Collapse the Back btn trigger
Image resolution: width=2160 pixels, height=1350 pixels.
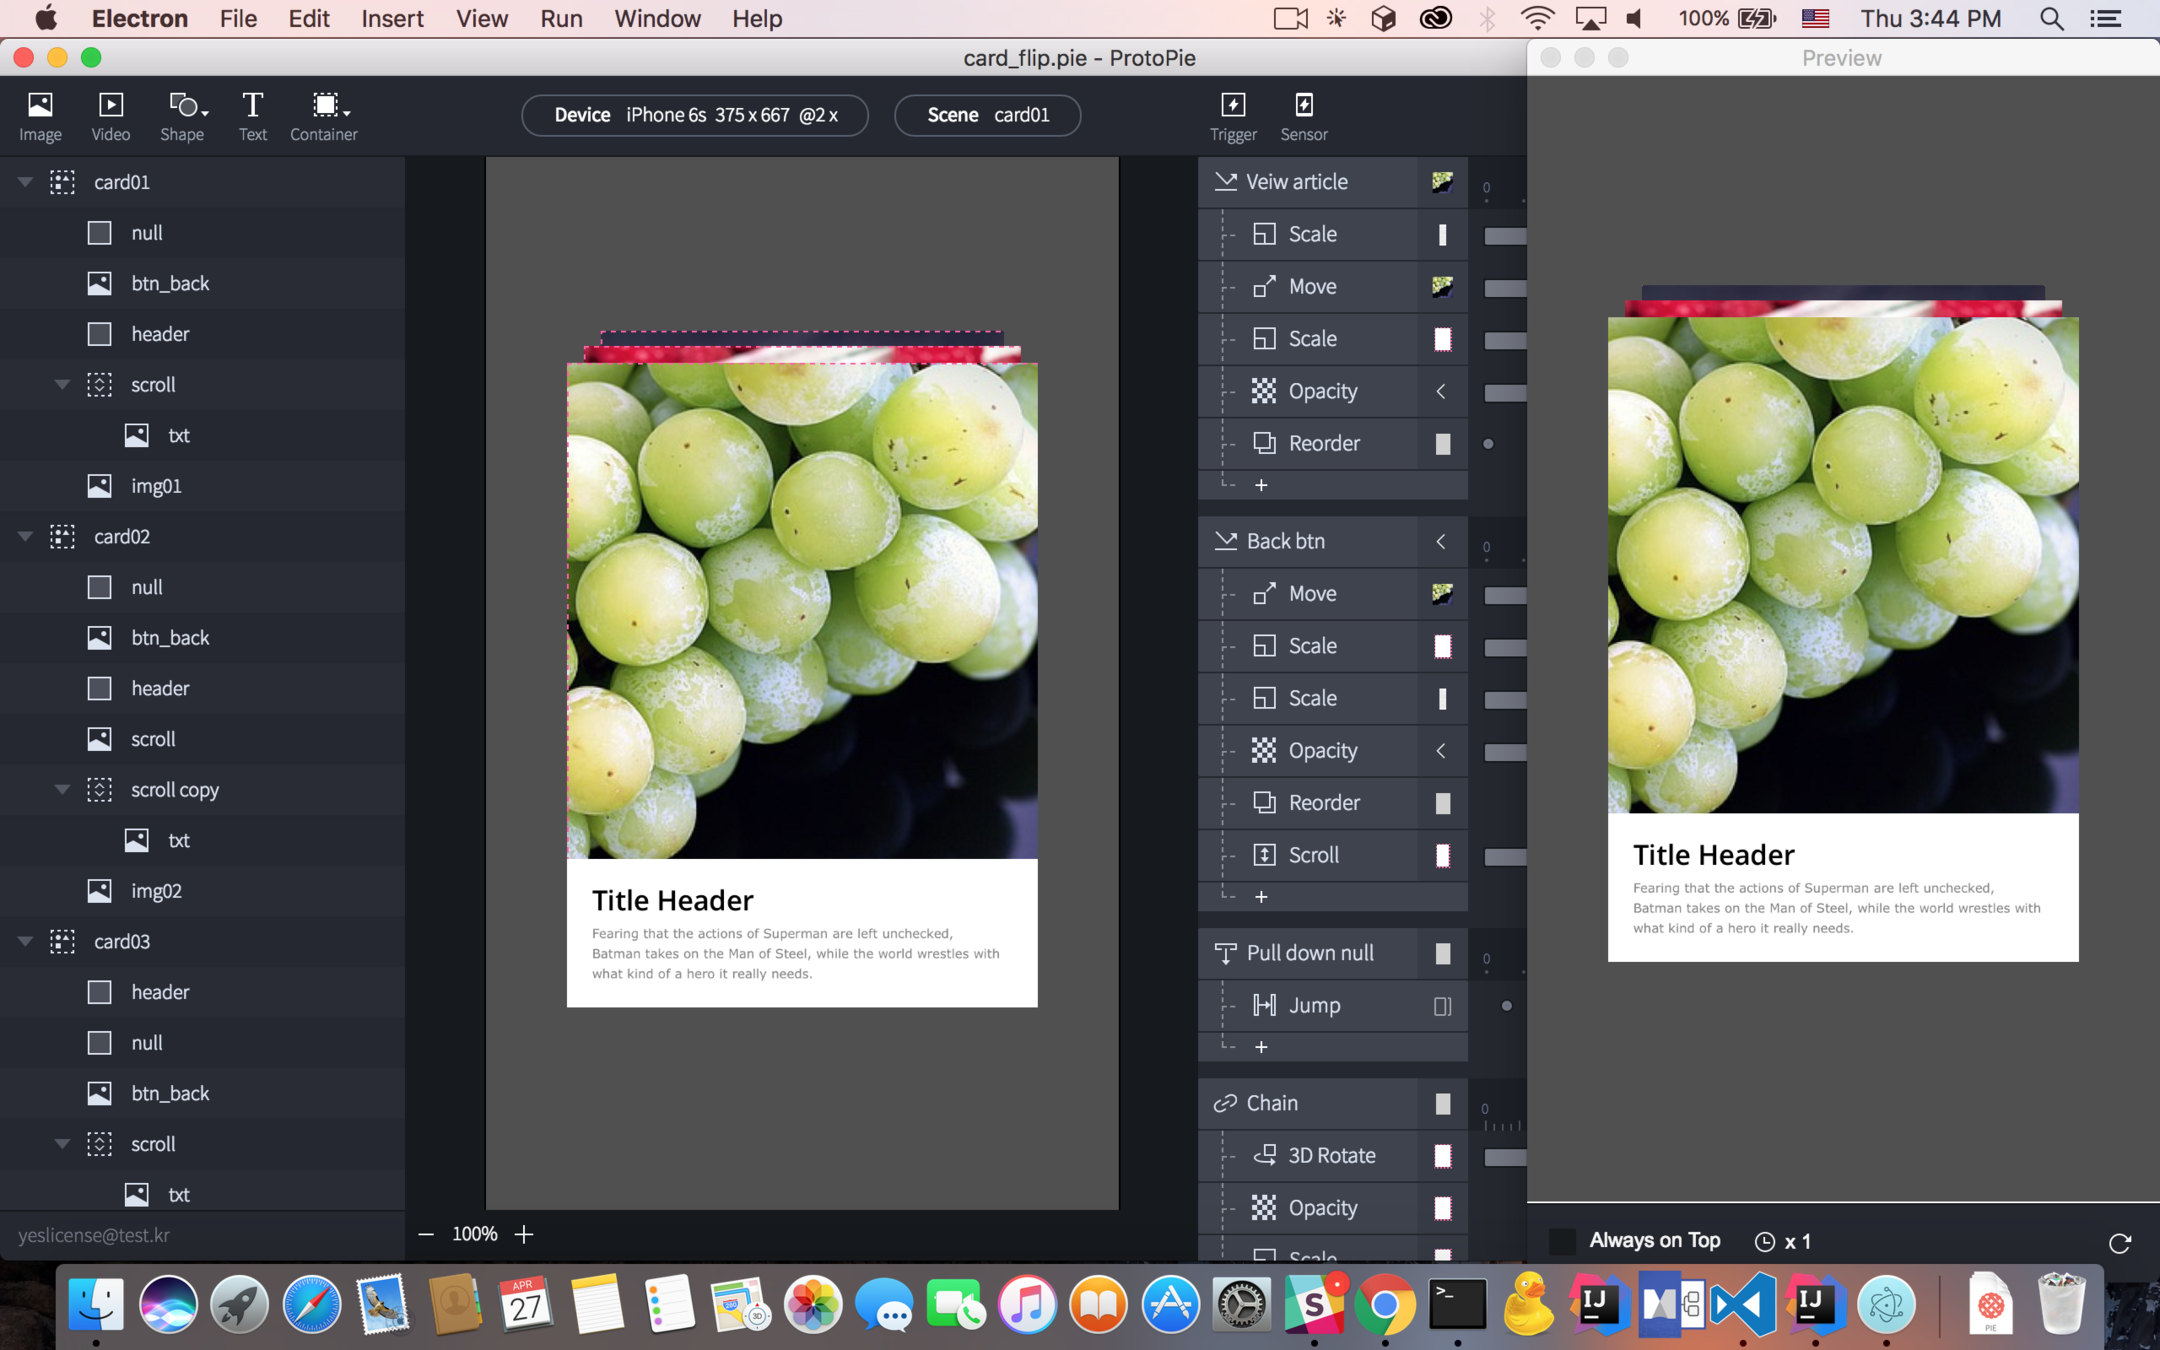tap(1225, 541)
